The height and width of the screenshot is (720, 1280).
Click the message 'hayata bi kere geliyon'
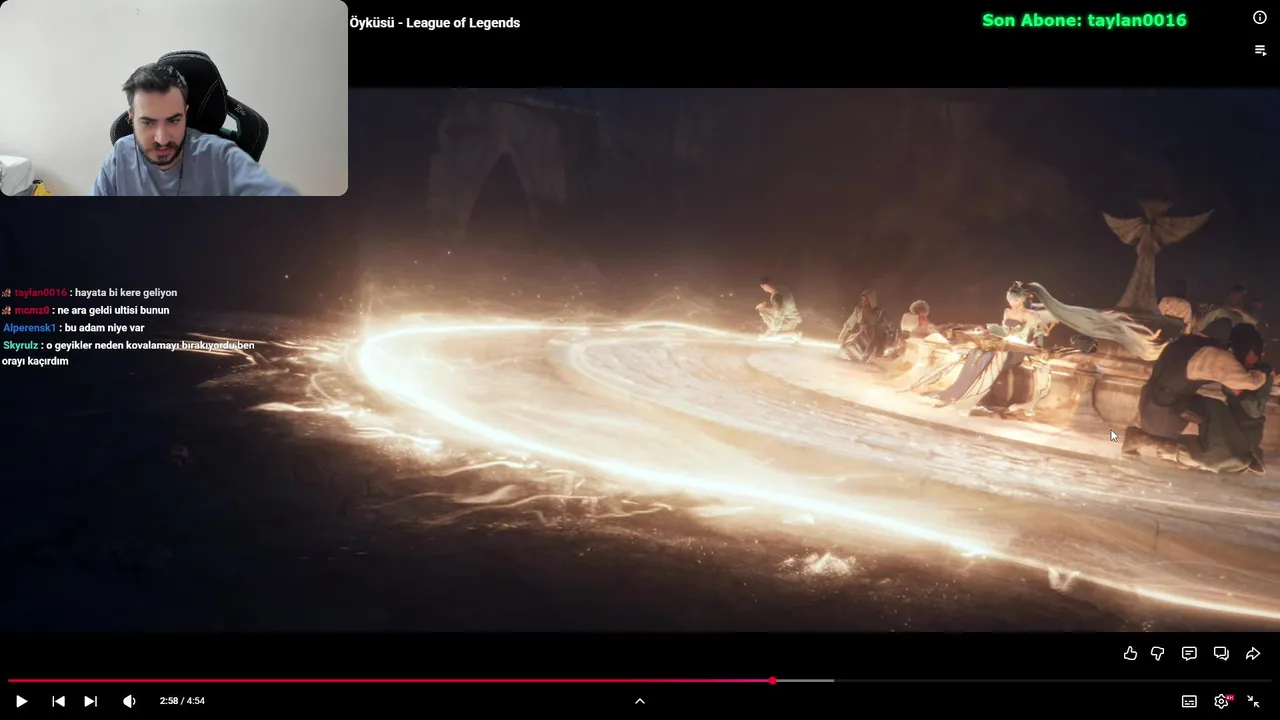(x=126, y=293)
